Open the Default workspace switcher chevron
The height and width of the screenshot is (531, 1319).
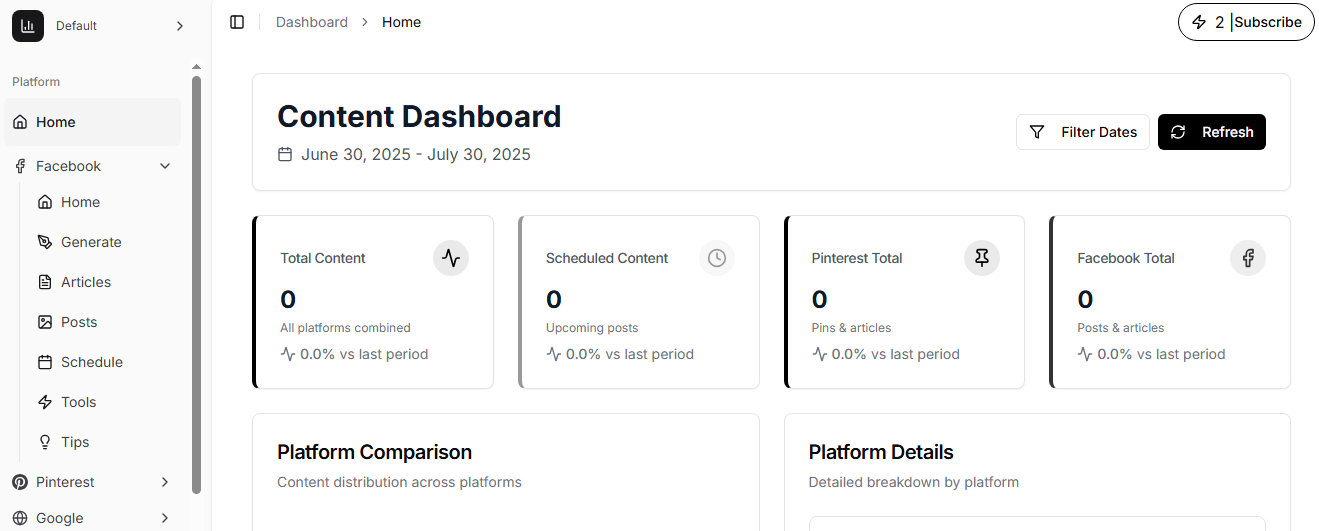[180, 26]
